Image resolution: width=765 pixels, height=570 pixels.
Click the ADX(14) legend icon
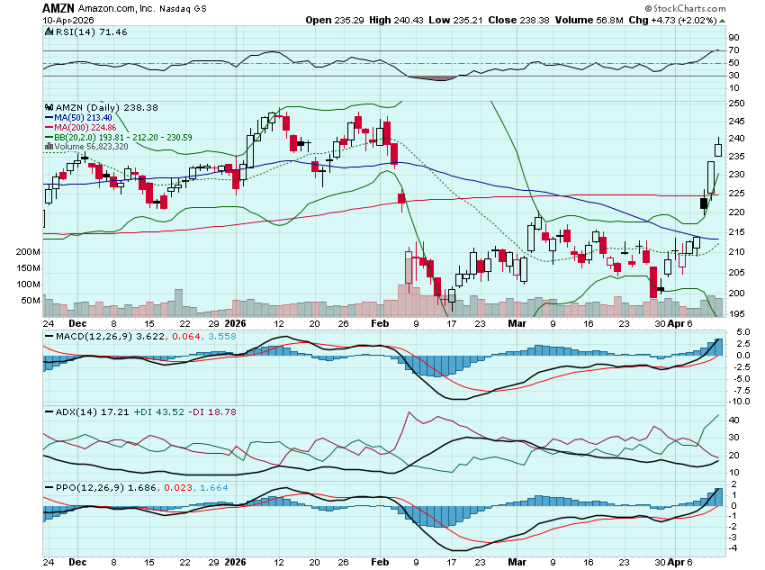tap(46, 412)
